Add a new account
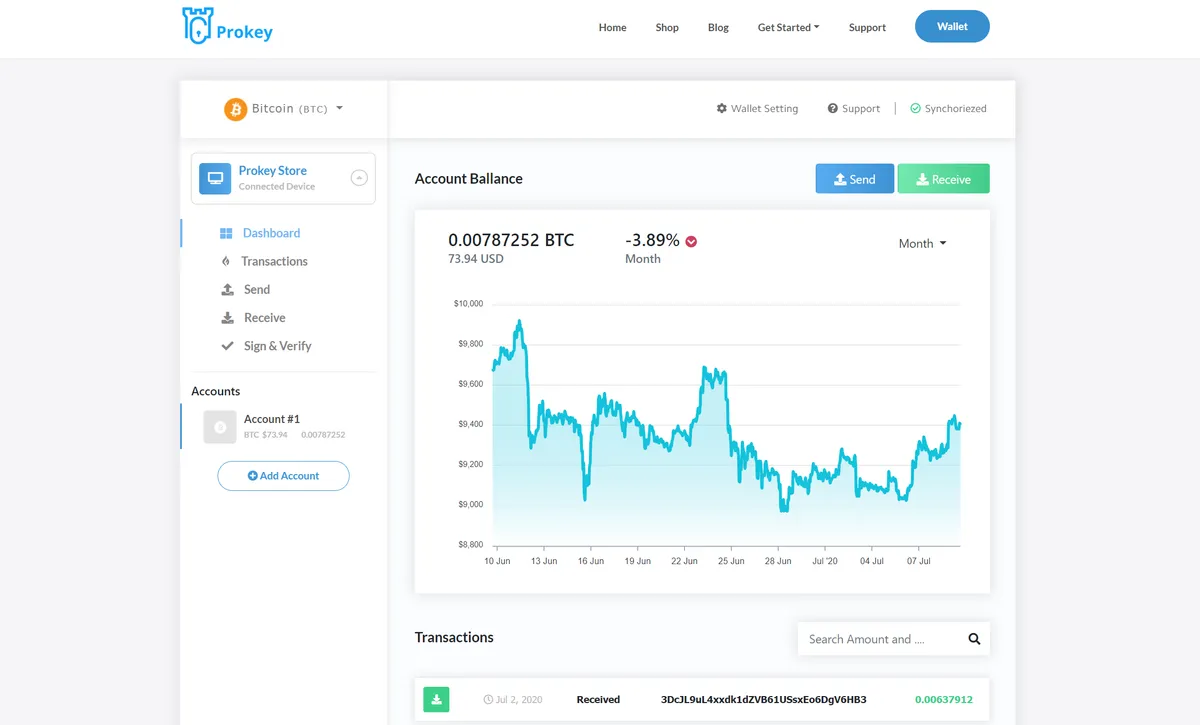 pos(283,476)
